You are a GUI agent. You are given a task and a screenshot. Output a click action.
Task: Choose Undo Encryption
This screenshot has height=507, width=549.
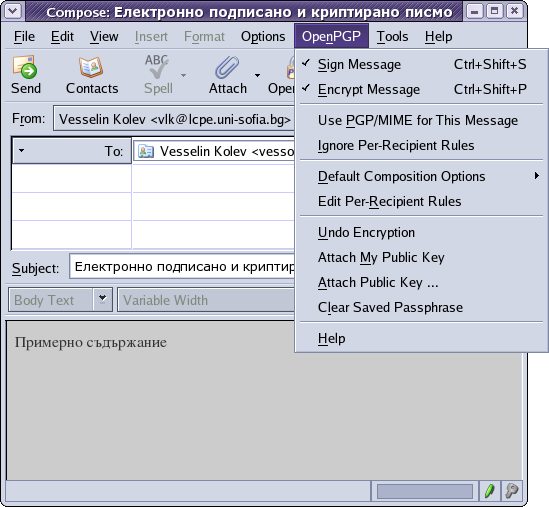click(422, 232)
